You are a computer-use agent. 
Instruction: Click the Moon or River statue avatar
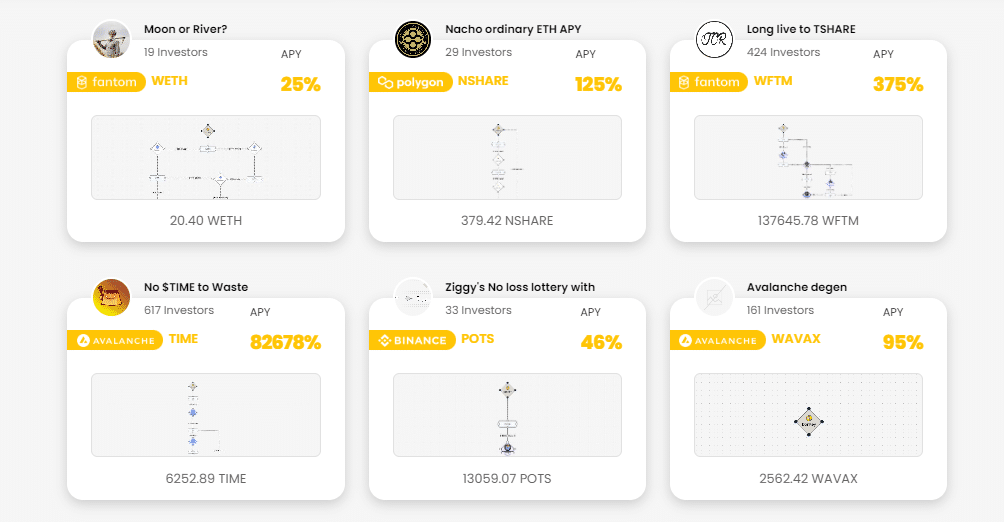[x=111, y=39]
